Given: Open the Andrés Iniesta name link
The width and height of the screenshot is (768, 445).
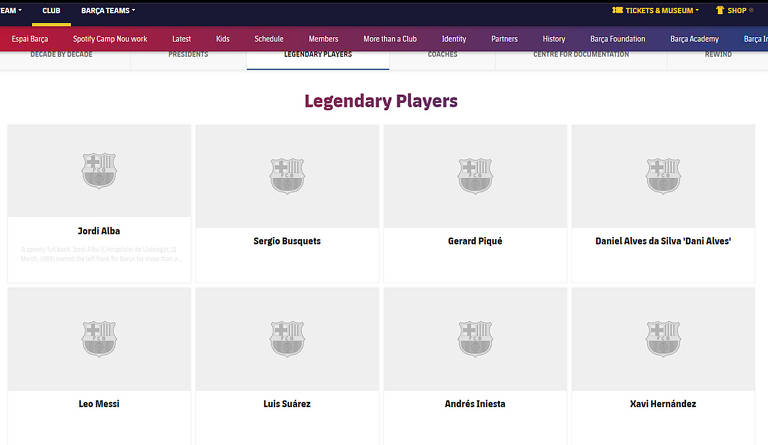Looking at the screenshot, I should (x=475, y=404).
